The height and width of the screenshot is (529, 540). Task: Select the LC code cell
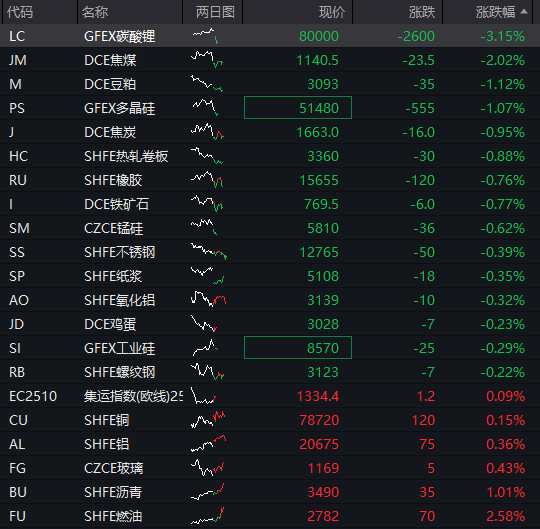(x=17, y=36)
